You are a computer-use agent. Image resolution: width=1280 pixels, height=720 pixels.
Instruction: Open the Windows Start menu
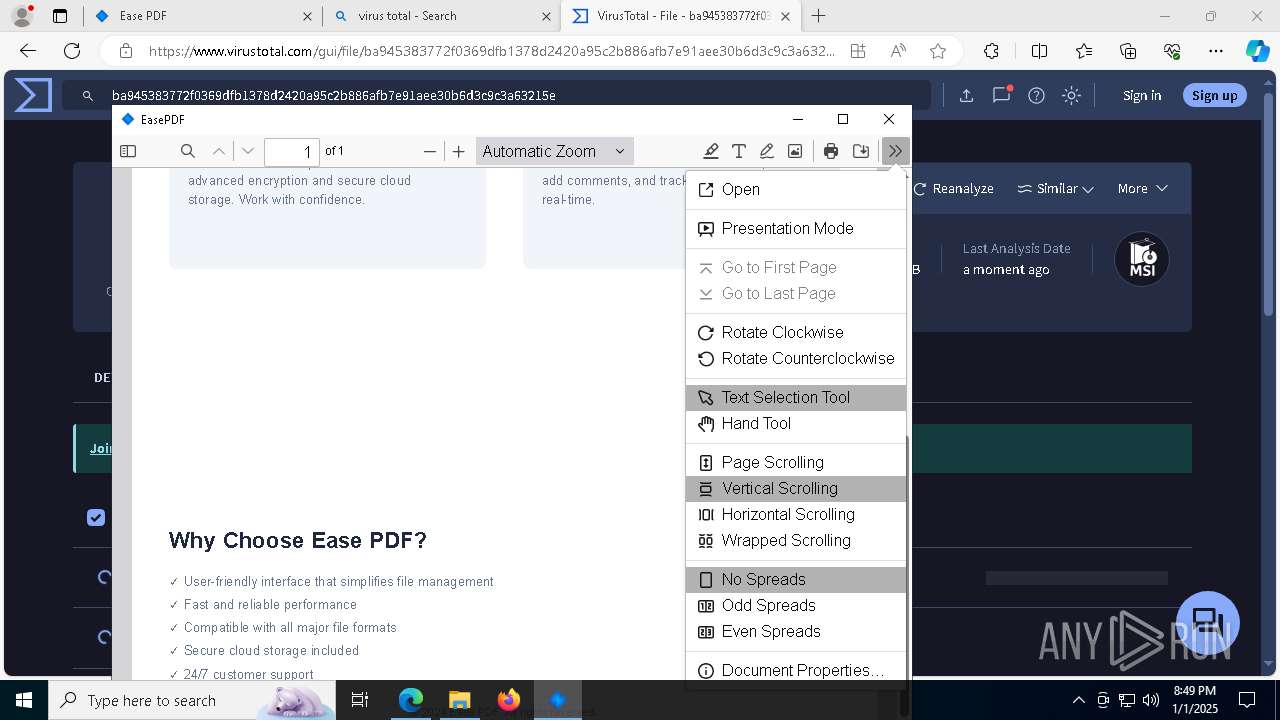coord(23,700)
